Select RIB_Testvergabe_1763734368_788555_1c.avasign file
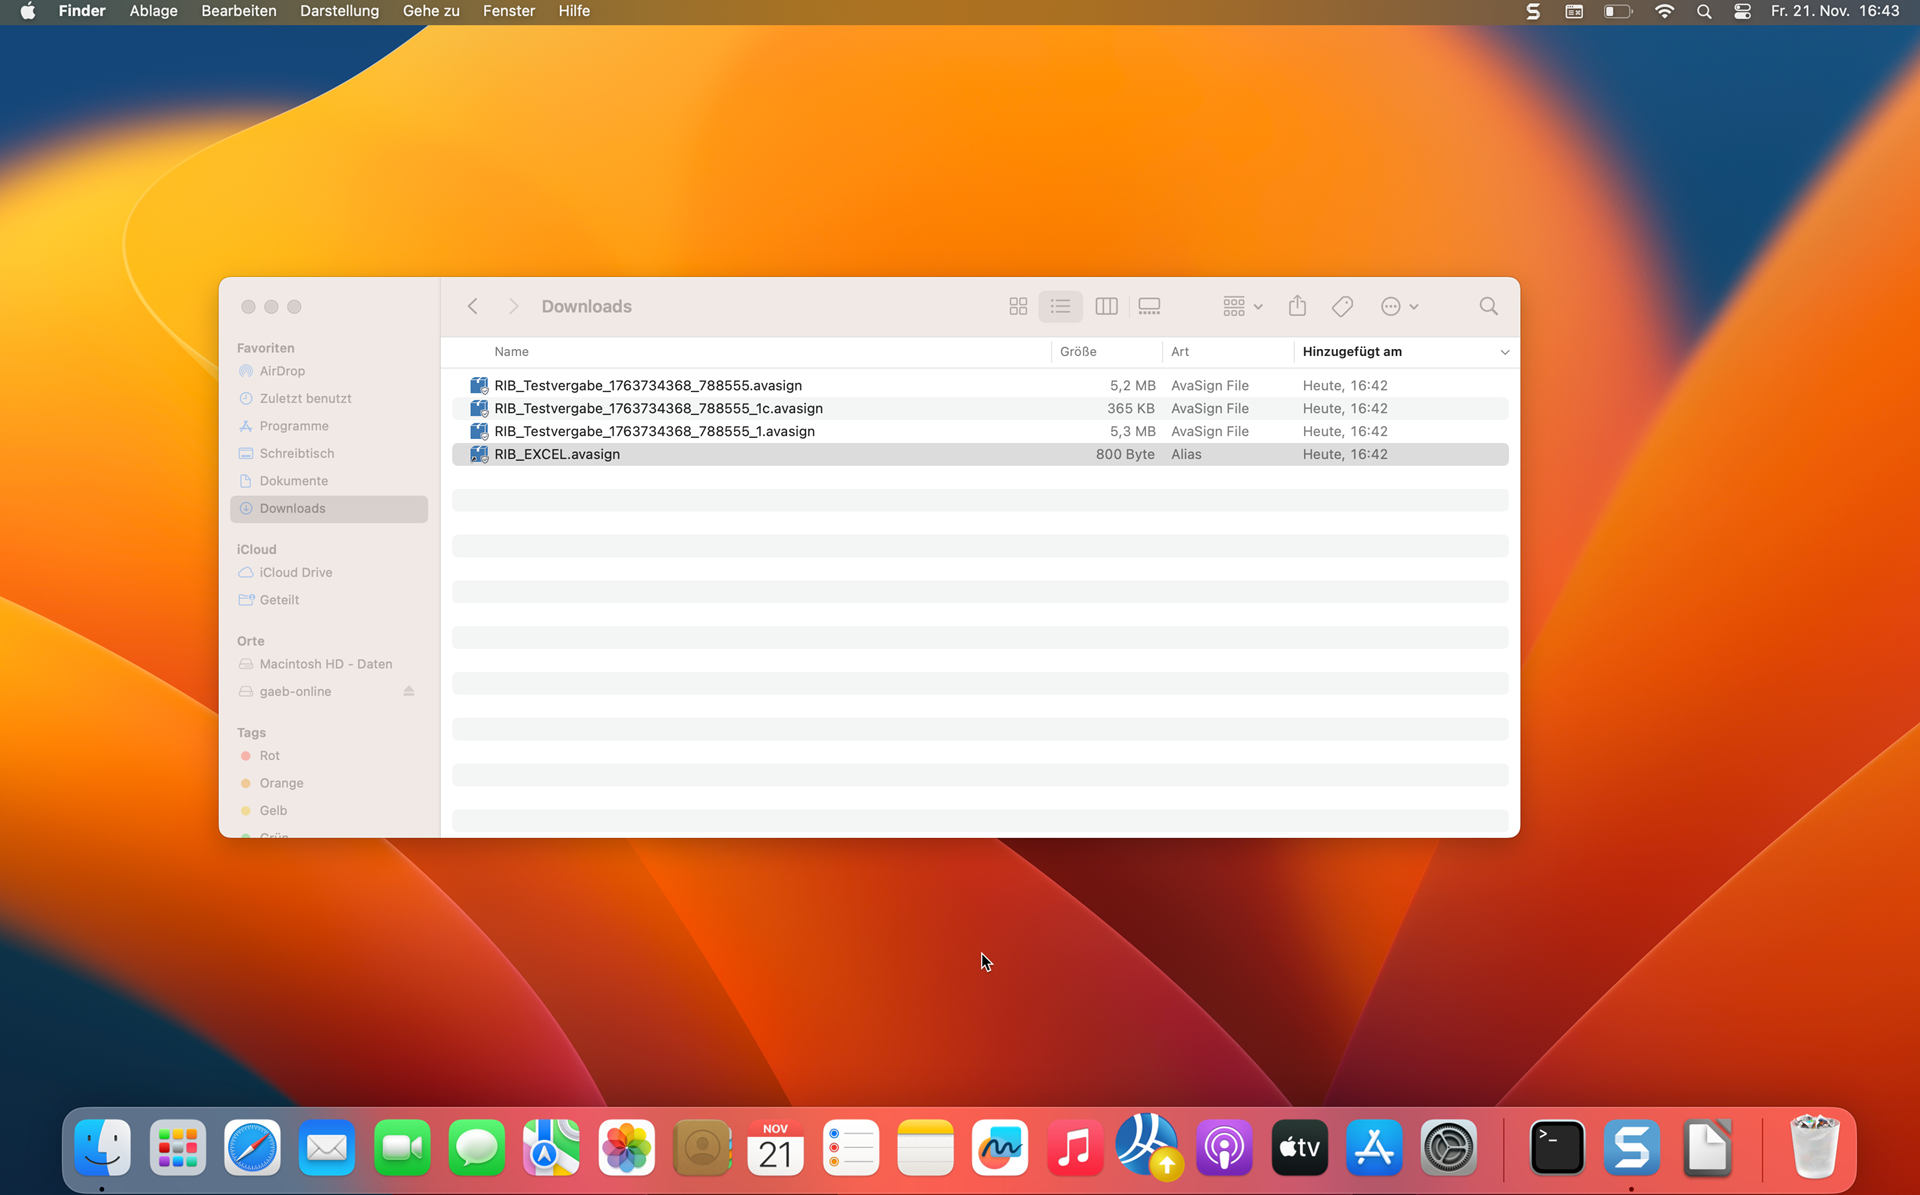1920x1195 pixels. tap(980, 409)
